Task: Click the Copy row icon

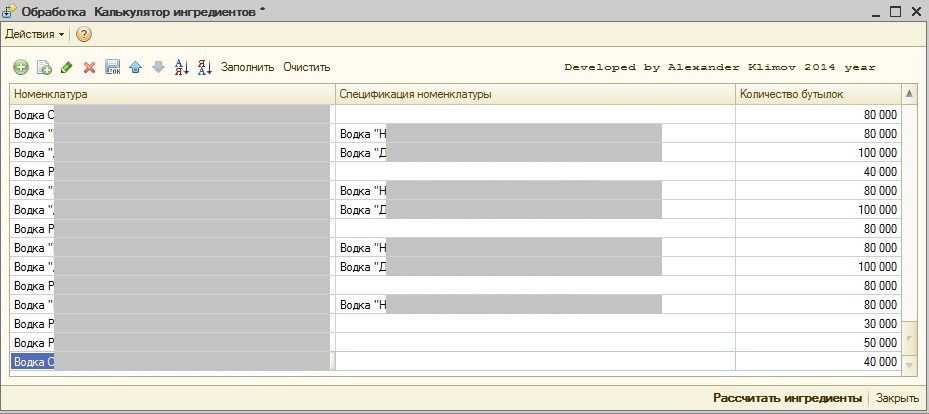Action: click(x=44, y=67)
